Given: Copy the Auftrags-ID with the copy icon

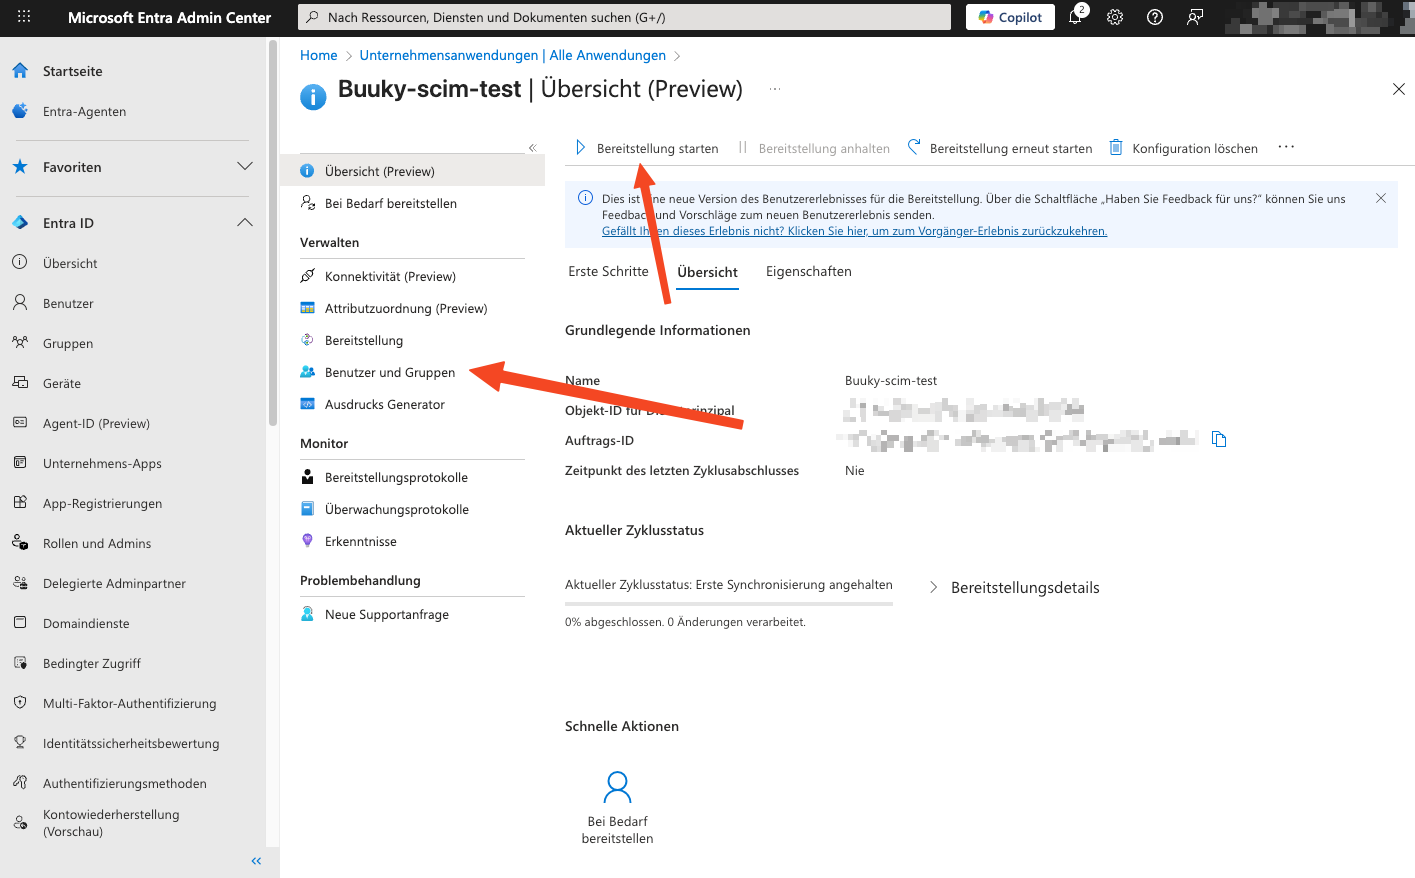Looking at the screenshot, I should 1218,439.
